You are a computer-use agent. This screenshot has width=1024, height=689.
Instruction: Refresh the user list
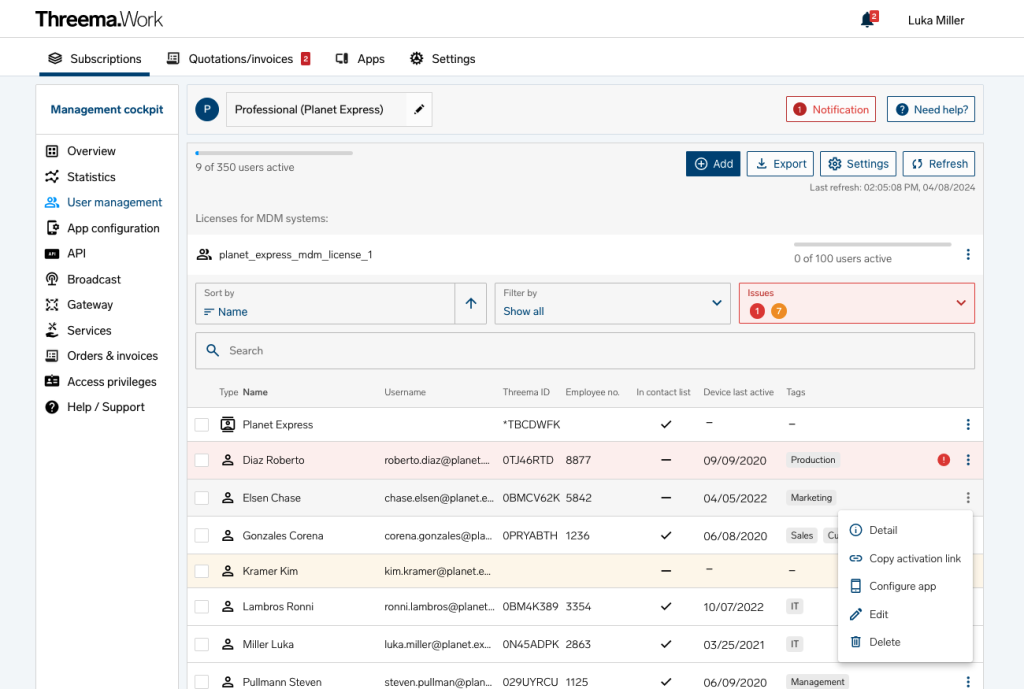[x=938, y=163]
